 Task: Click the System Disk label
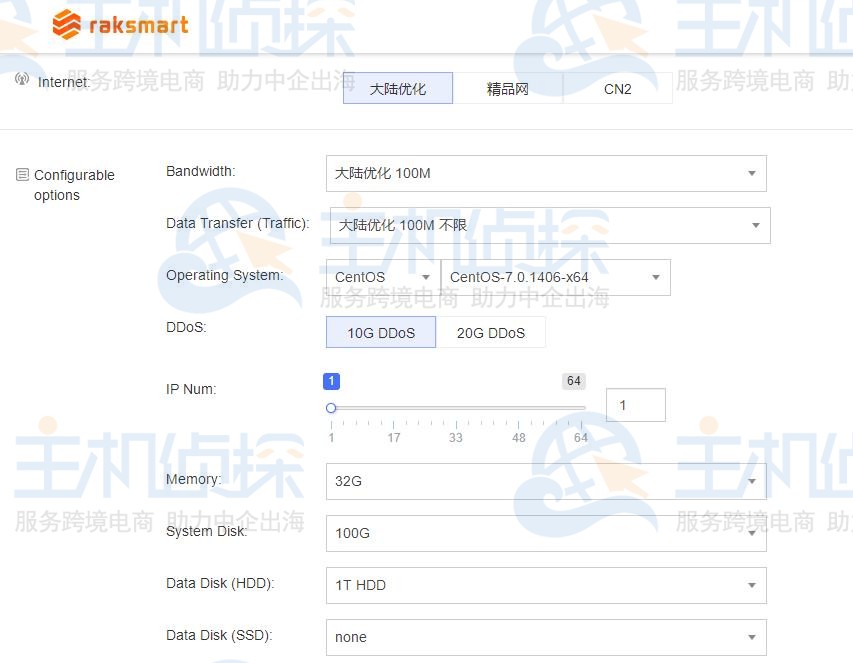(207, 531)
